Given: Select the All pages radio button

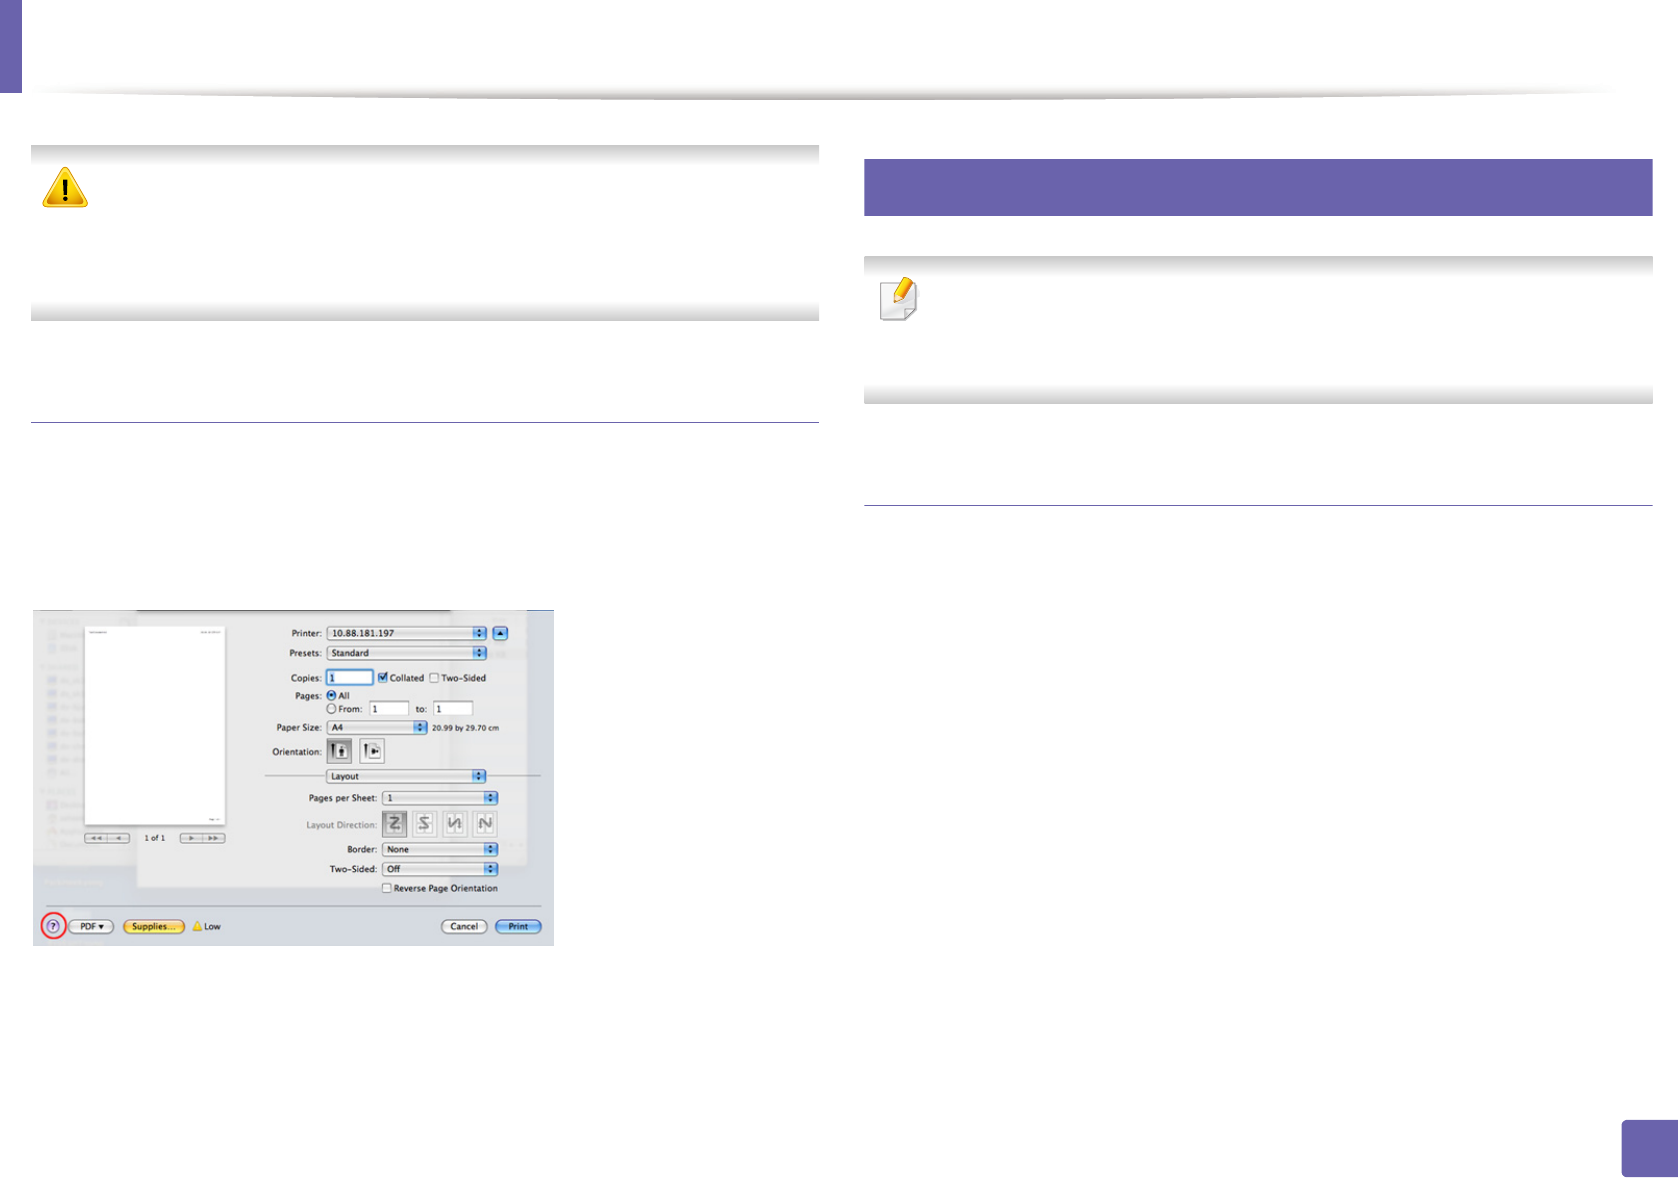Looking at the screenshot, I should 332,695.
